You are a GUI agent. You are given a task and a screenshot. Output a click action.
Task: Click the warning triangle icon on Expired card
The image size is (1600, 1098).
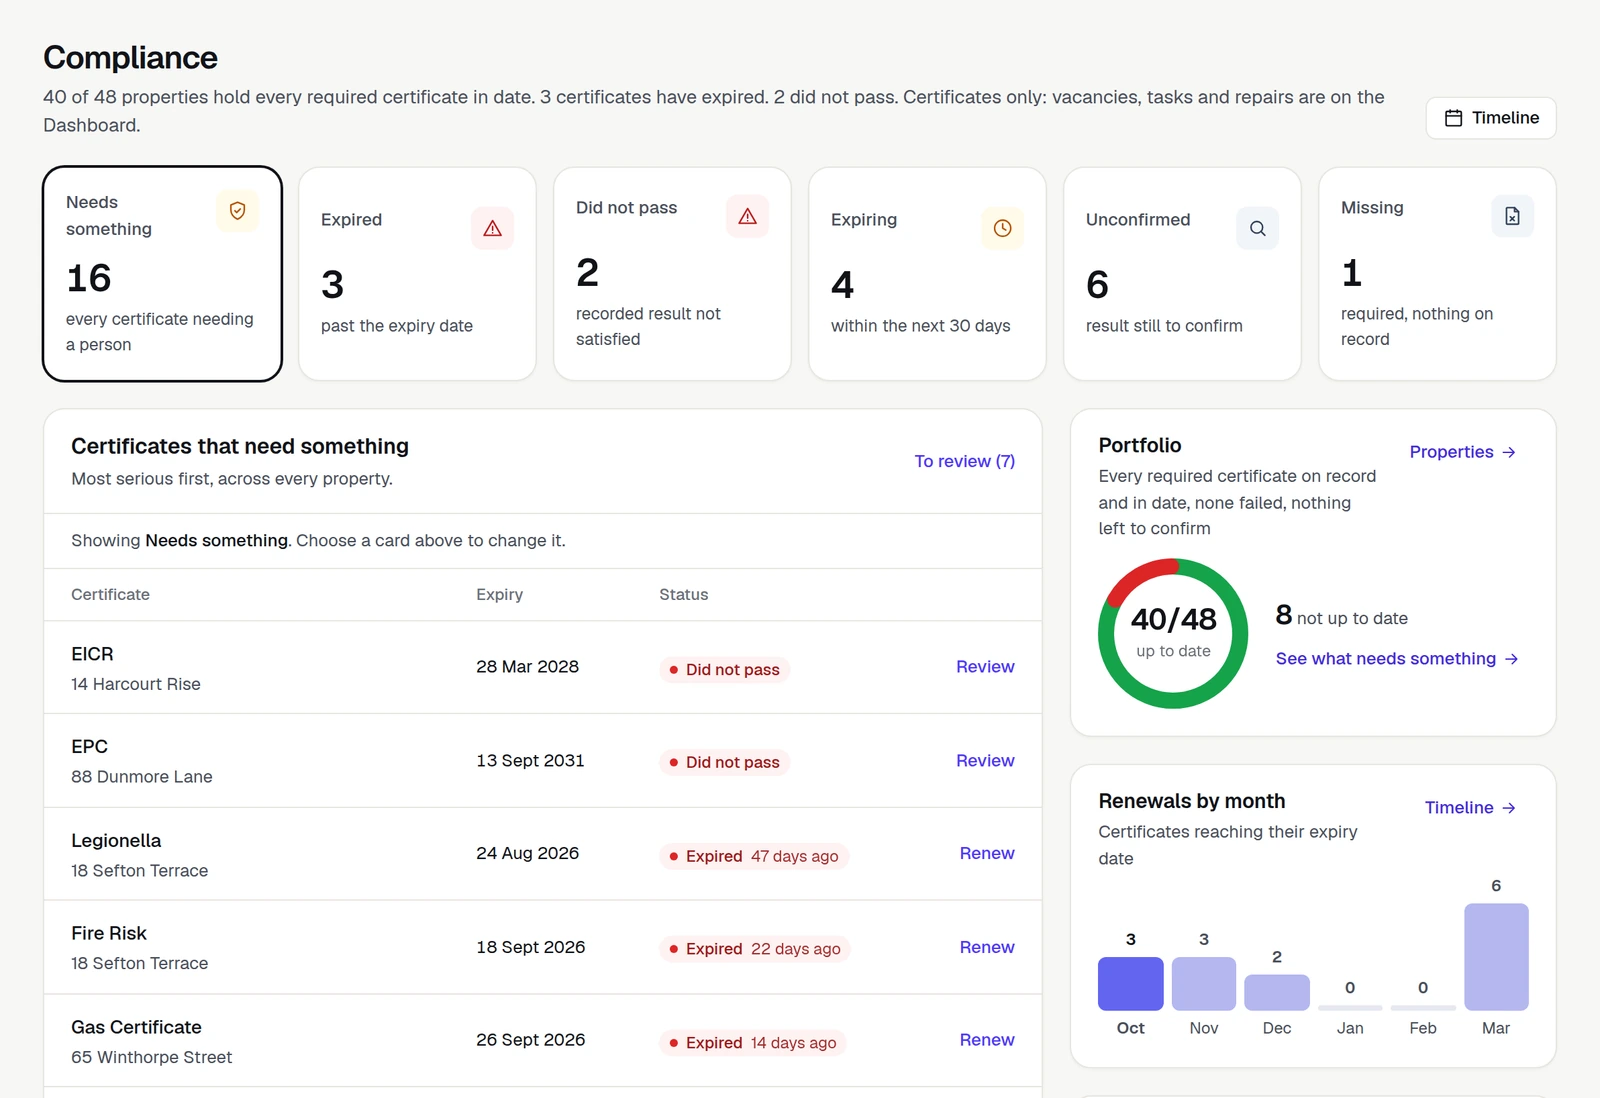point(493,228)
